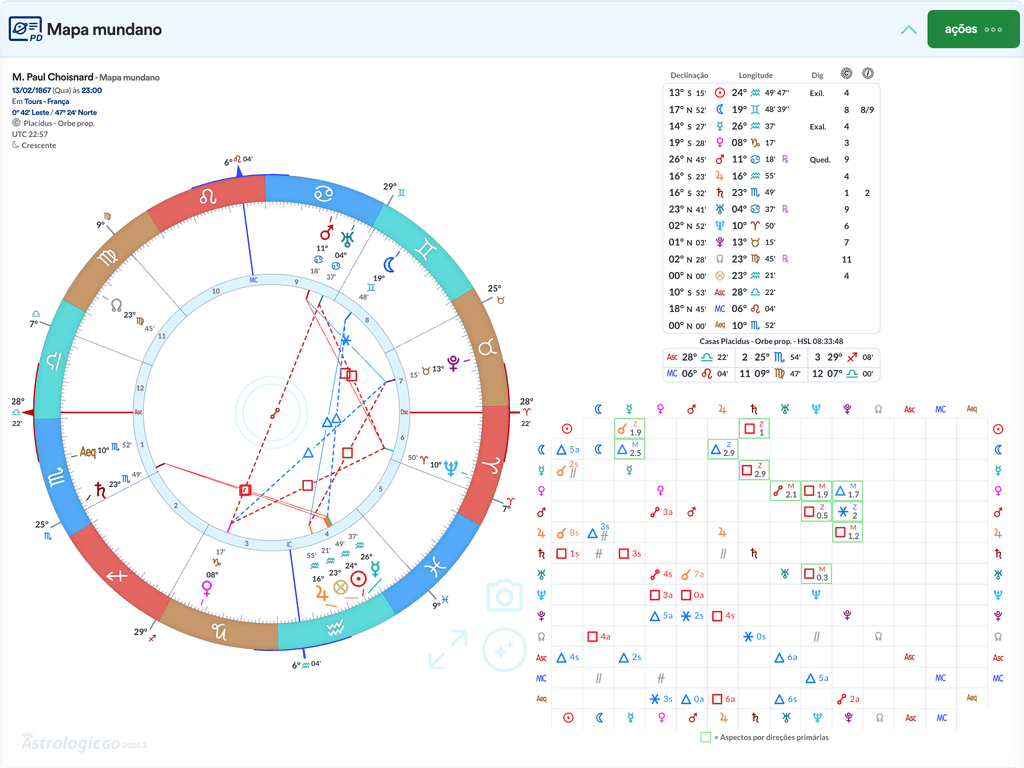Click the Cancer segment on the zodiac ring
The image size is (1024, 768).
pos(323,193)
